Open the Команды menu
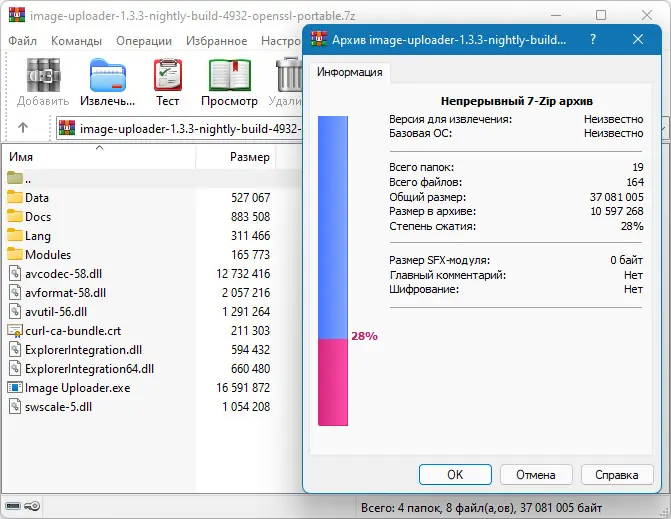The image size is (671, 519). point(76,41)
